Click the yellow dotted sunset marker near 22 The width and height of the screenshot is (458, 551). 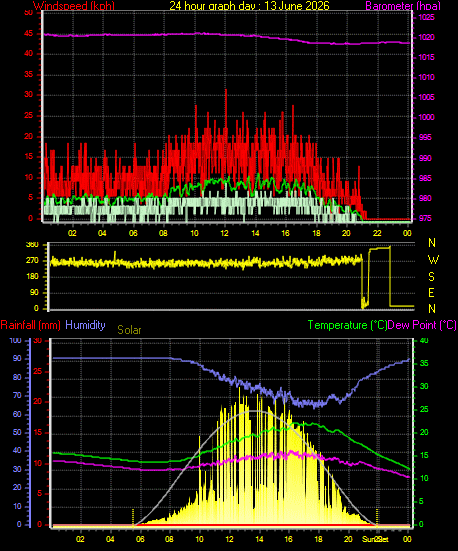coord(377,517)
